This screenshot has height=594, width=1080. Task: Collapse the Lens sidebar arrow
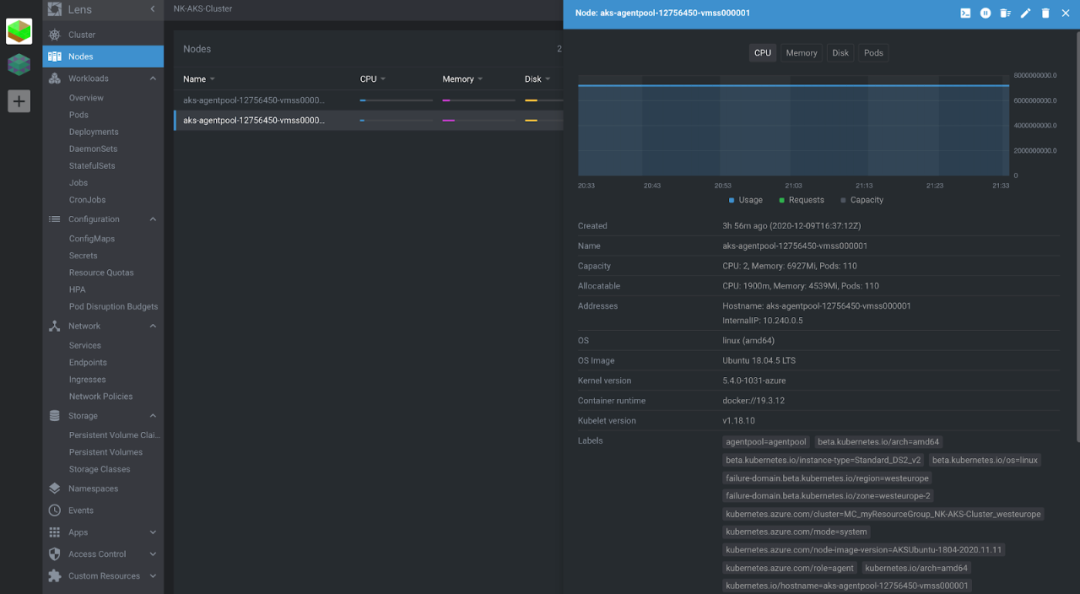[x=153, y=9]
